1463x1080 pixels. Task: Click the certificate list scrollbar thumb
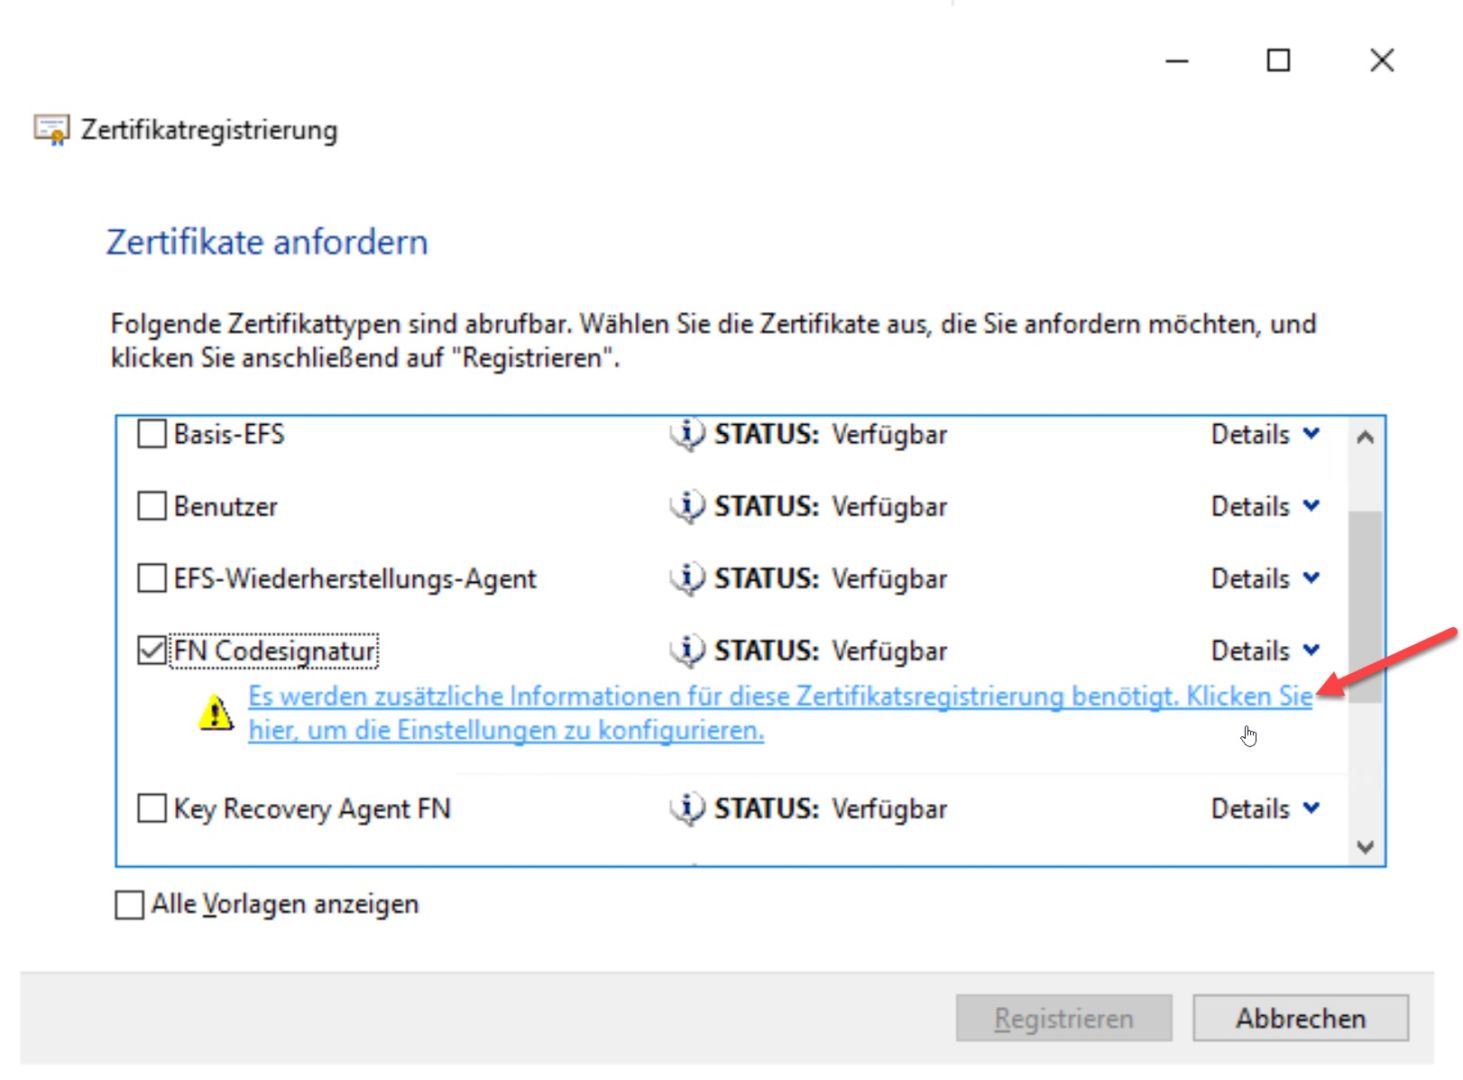click(x=1365, y=607)
